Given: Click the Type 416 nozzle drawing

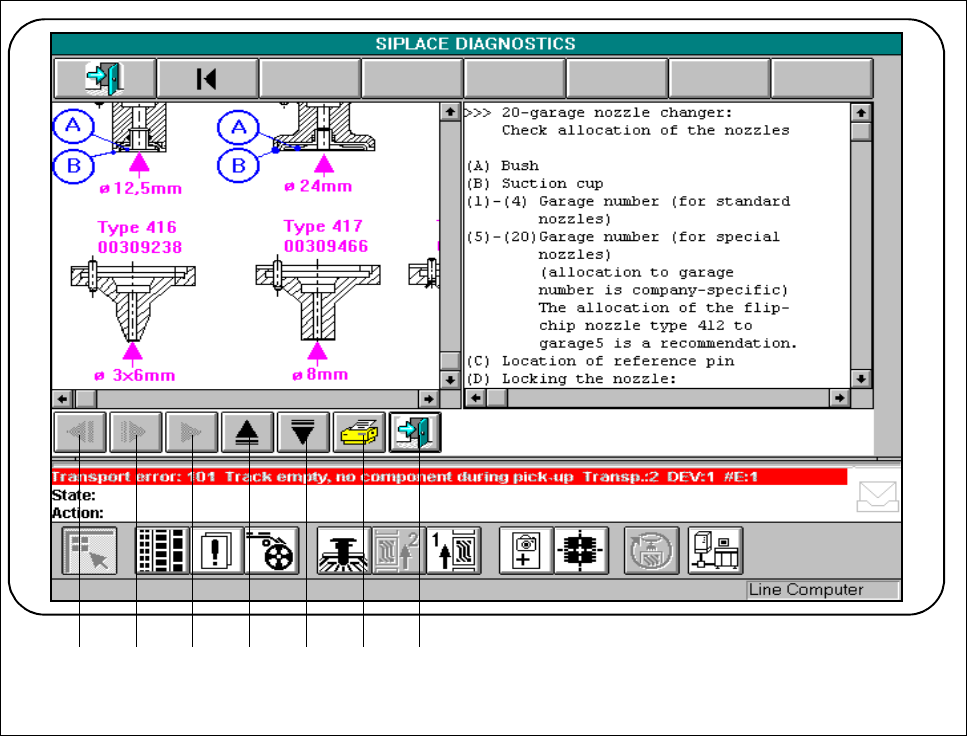Looking at the screenshot, I should point(133,301).
